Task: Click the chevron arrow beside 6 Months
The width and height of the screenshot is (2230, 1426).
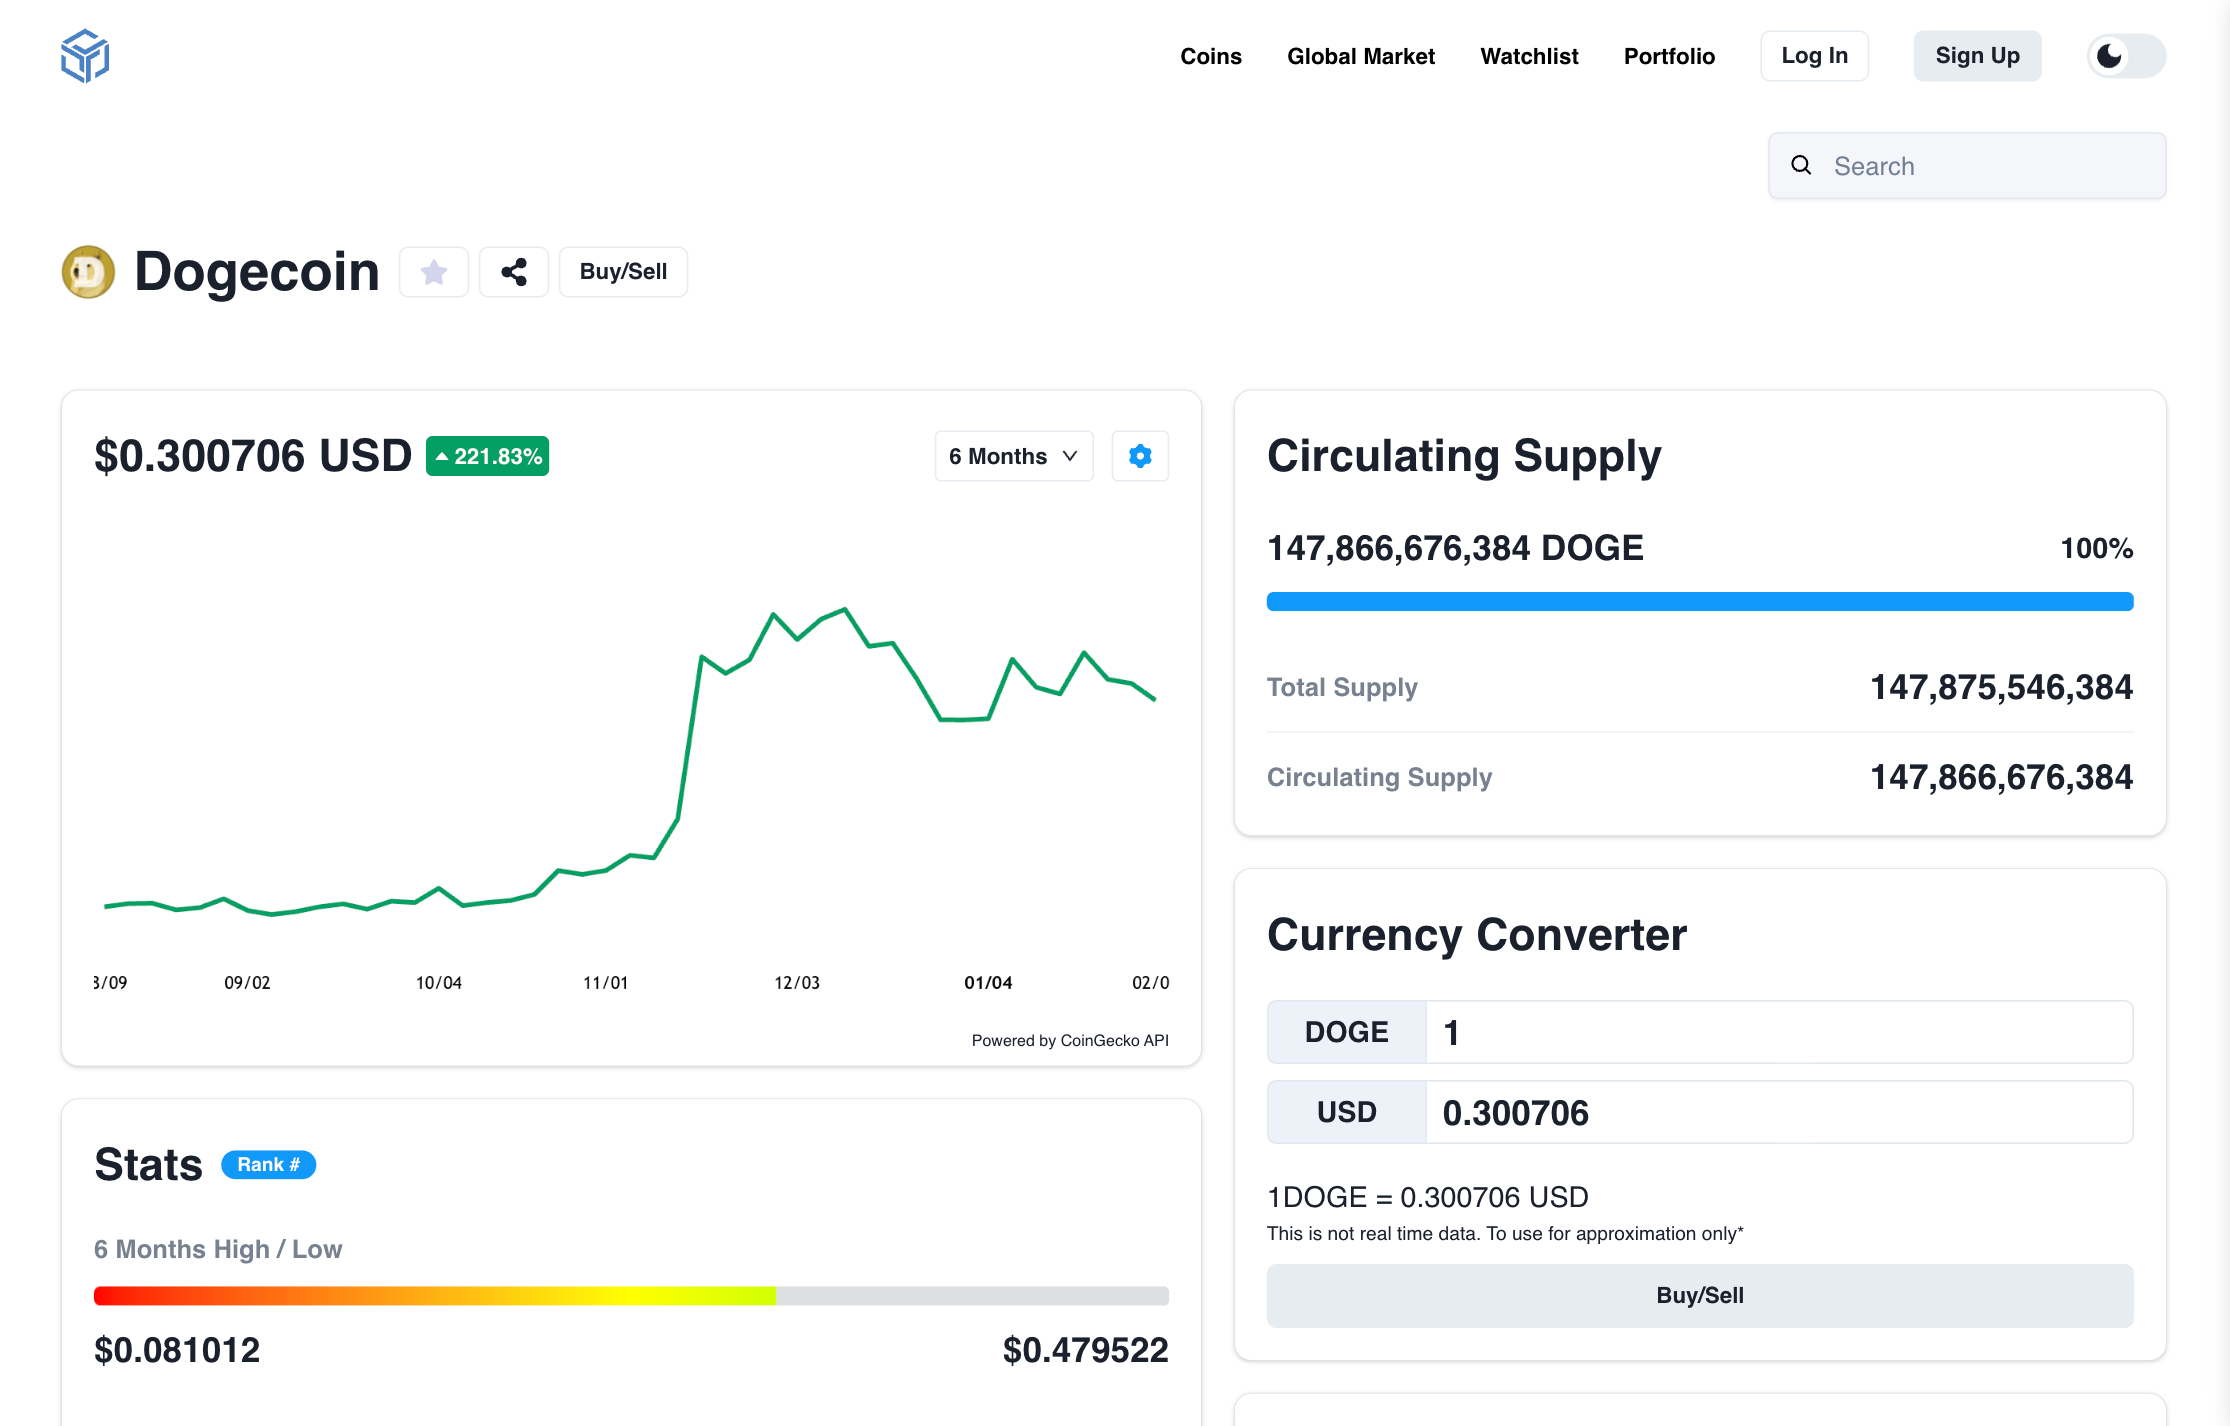Action: point(1070,456)
